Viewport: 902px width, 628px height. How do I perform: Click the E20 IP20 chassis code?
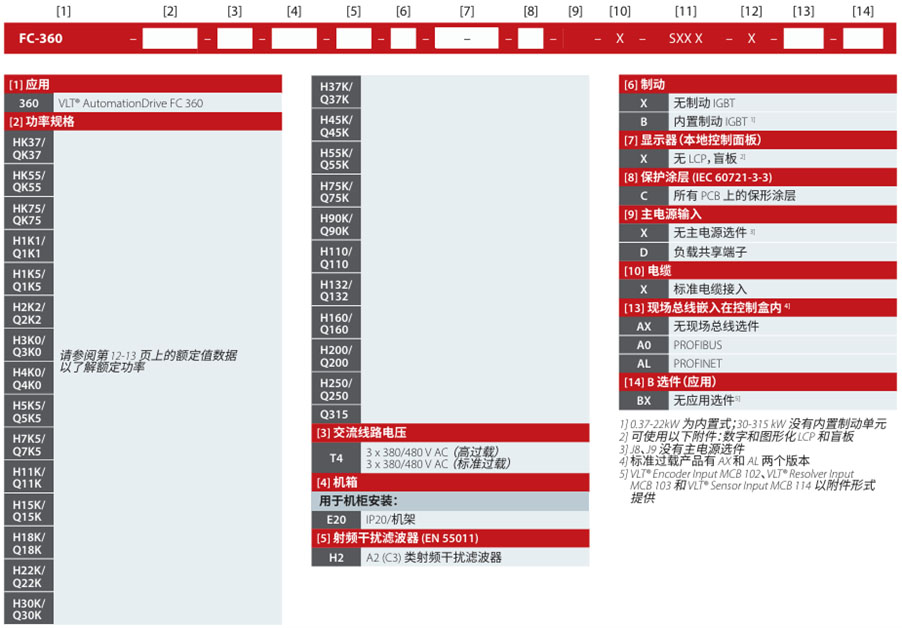tap(336, 519)
